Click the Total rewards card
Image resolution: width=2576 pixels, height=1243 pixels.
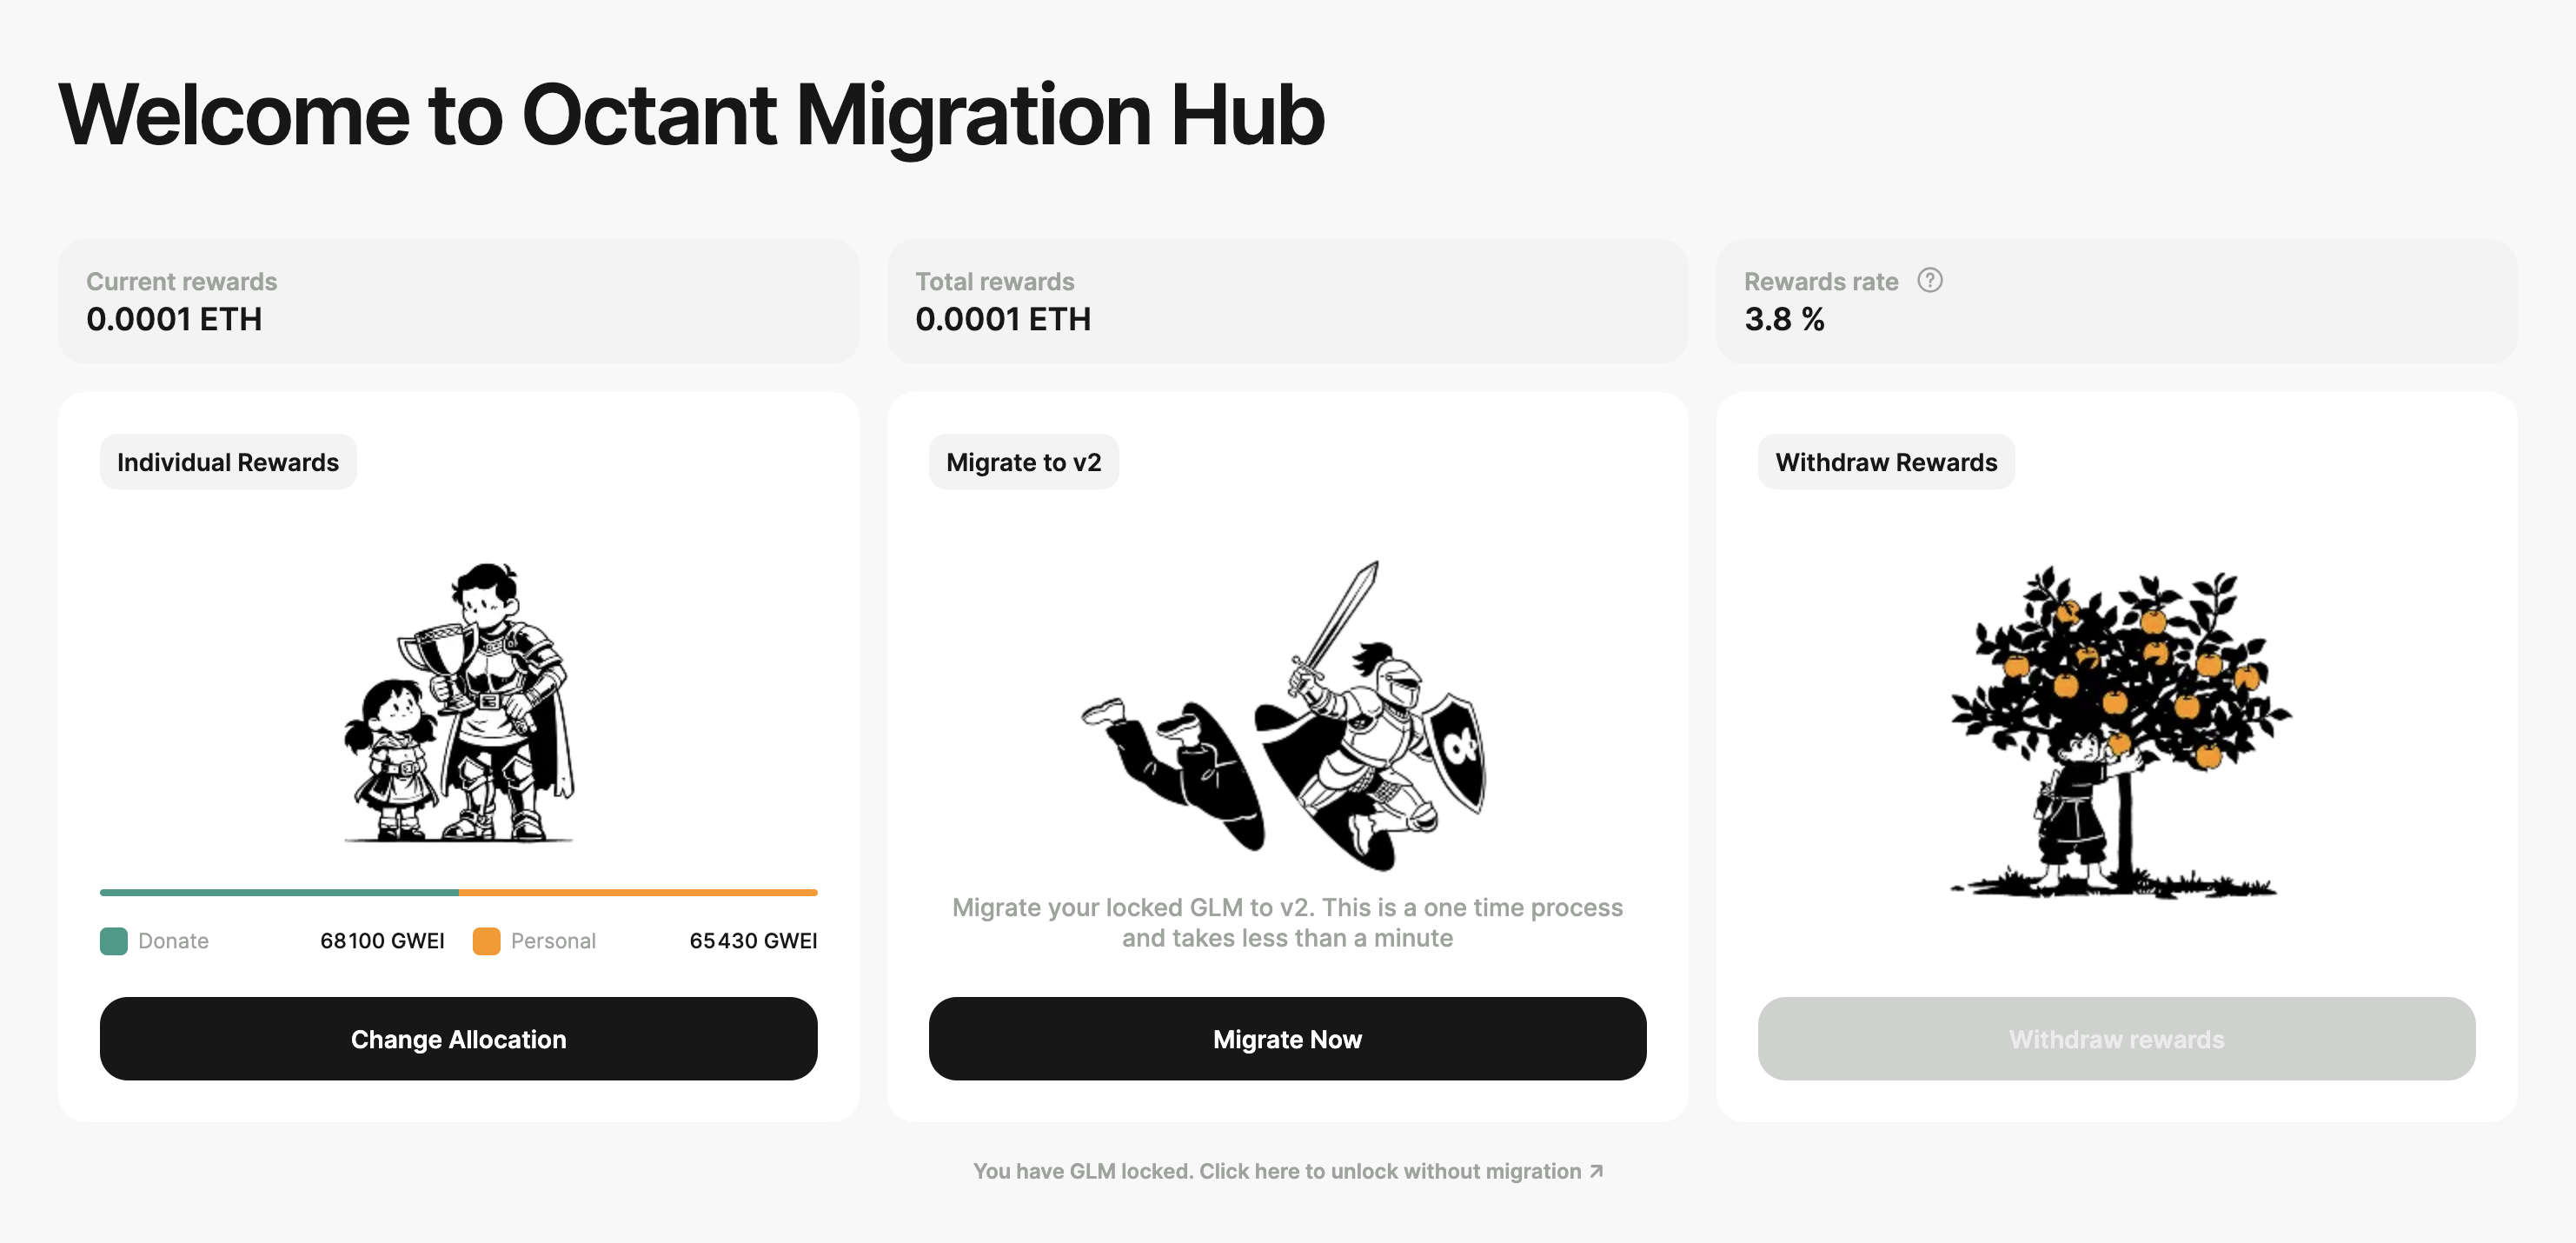(x=1287, y=301)
